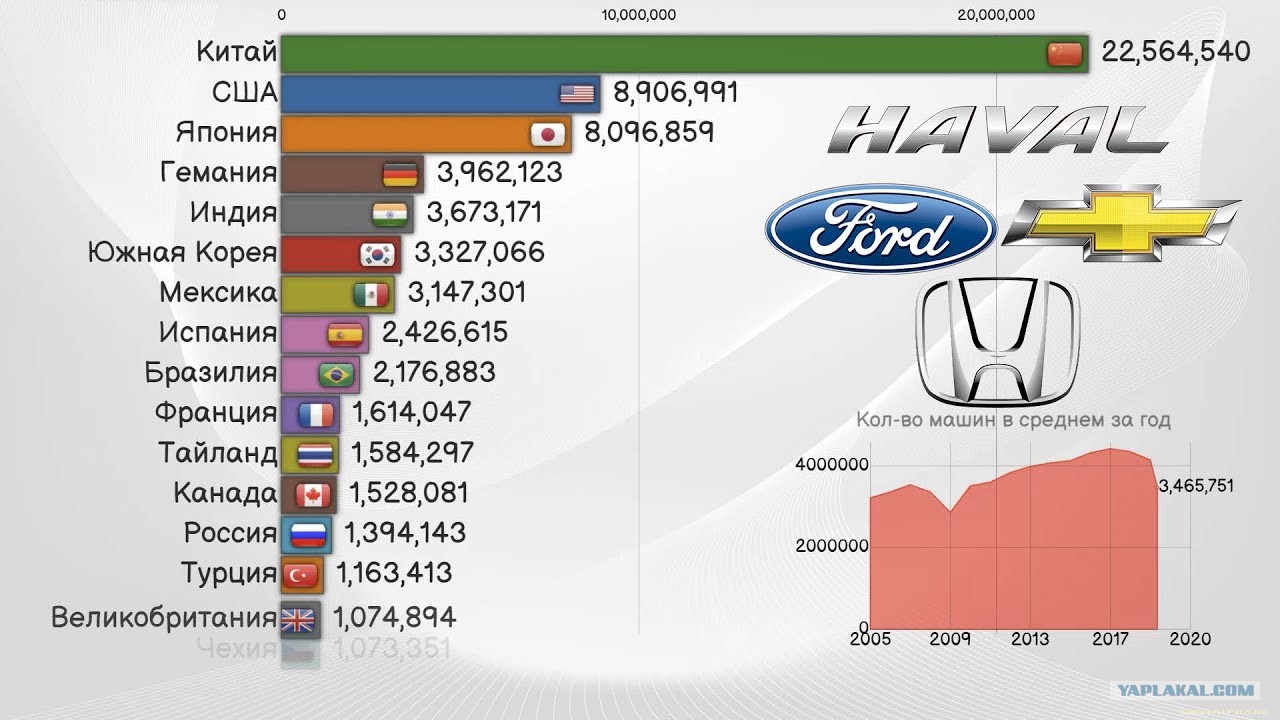Select the blue США bar
The height and width of the screenshot is (720, 1280).
(x=440, y=94)
